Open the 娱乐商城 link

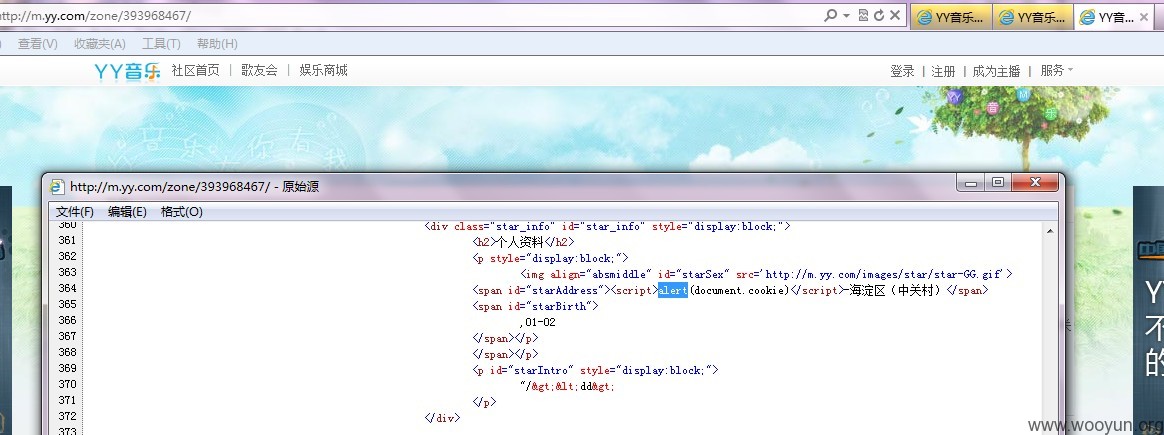[x=324, y=71]
